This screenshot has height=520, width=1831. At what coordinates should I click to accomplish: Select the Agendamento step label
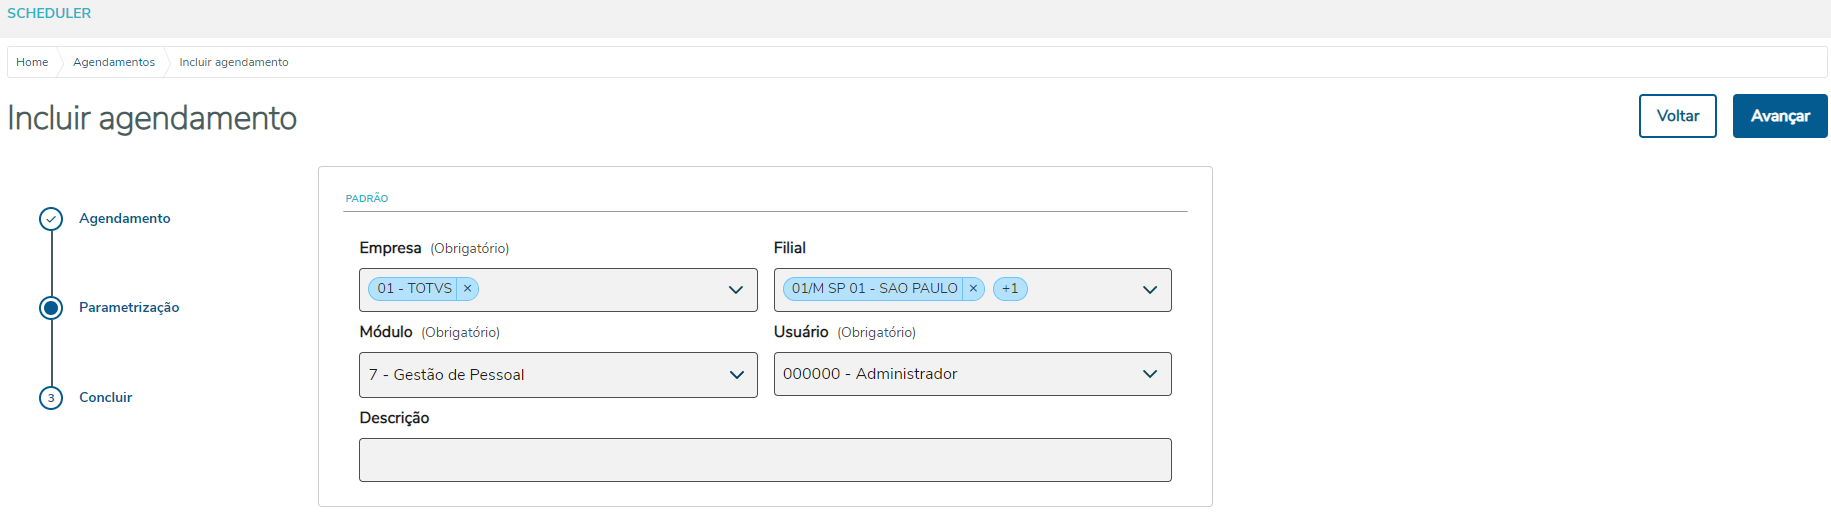(x=125, y=219)
